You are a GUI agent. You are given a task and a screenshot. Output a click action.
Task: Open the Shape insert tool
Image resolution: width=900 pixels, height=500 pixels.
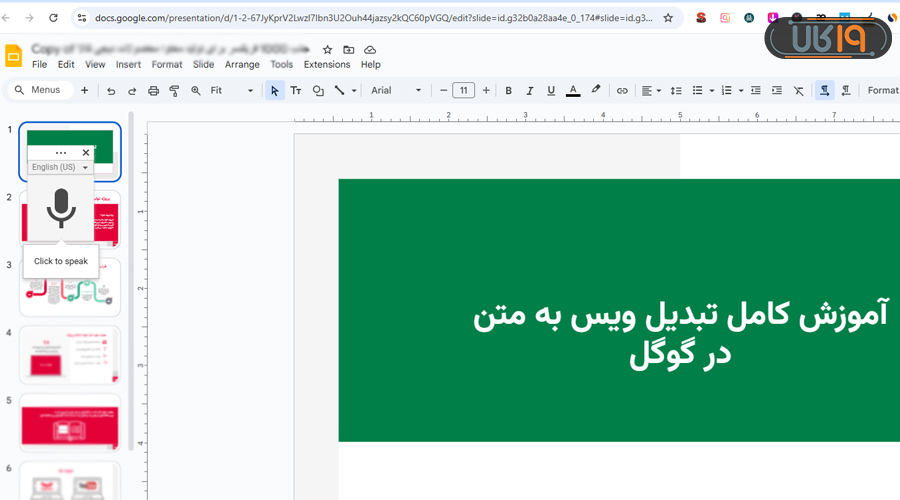click(x=318, y=91)
